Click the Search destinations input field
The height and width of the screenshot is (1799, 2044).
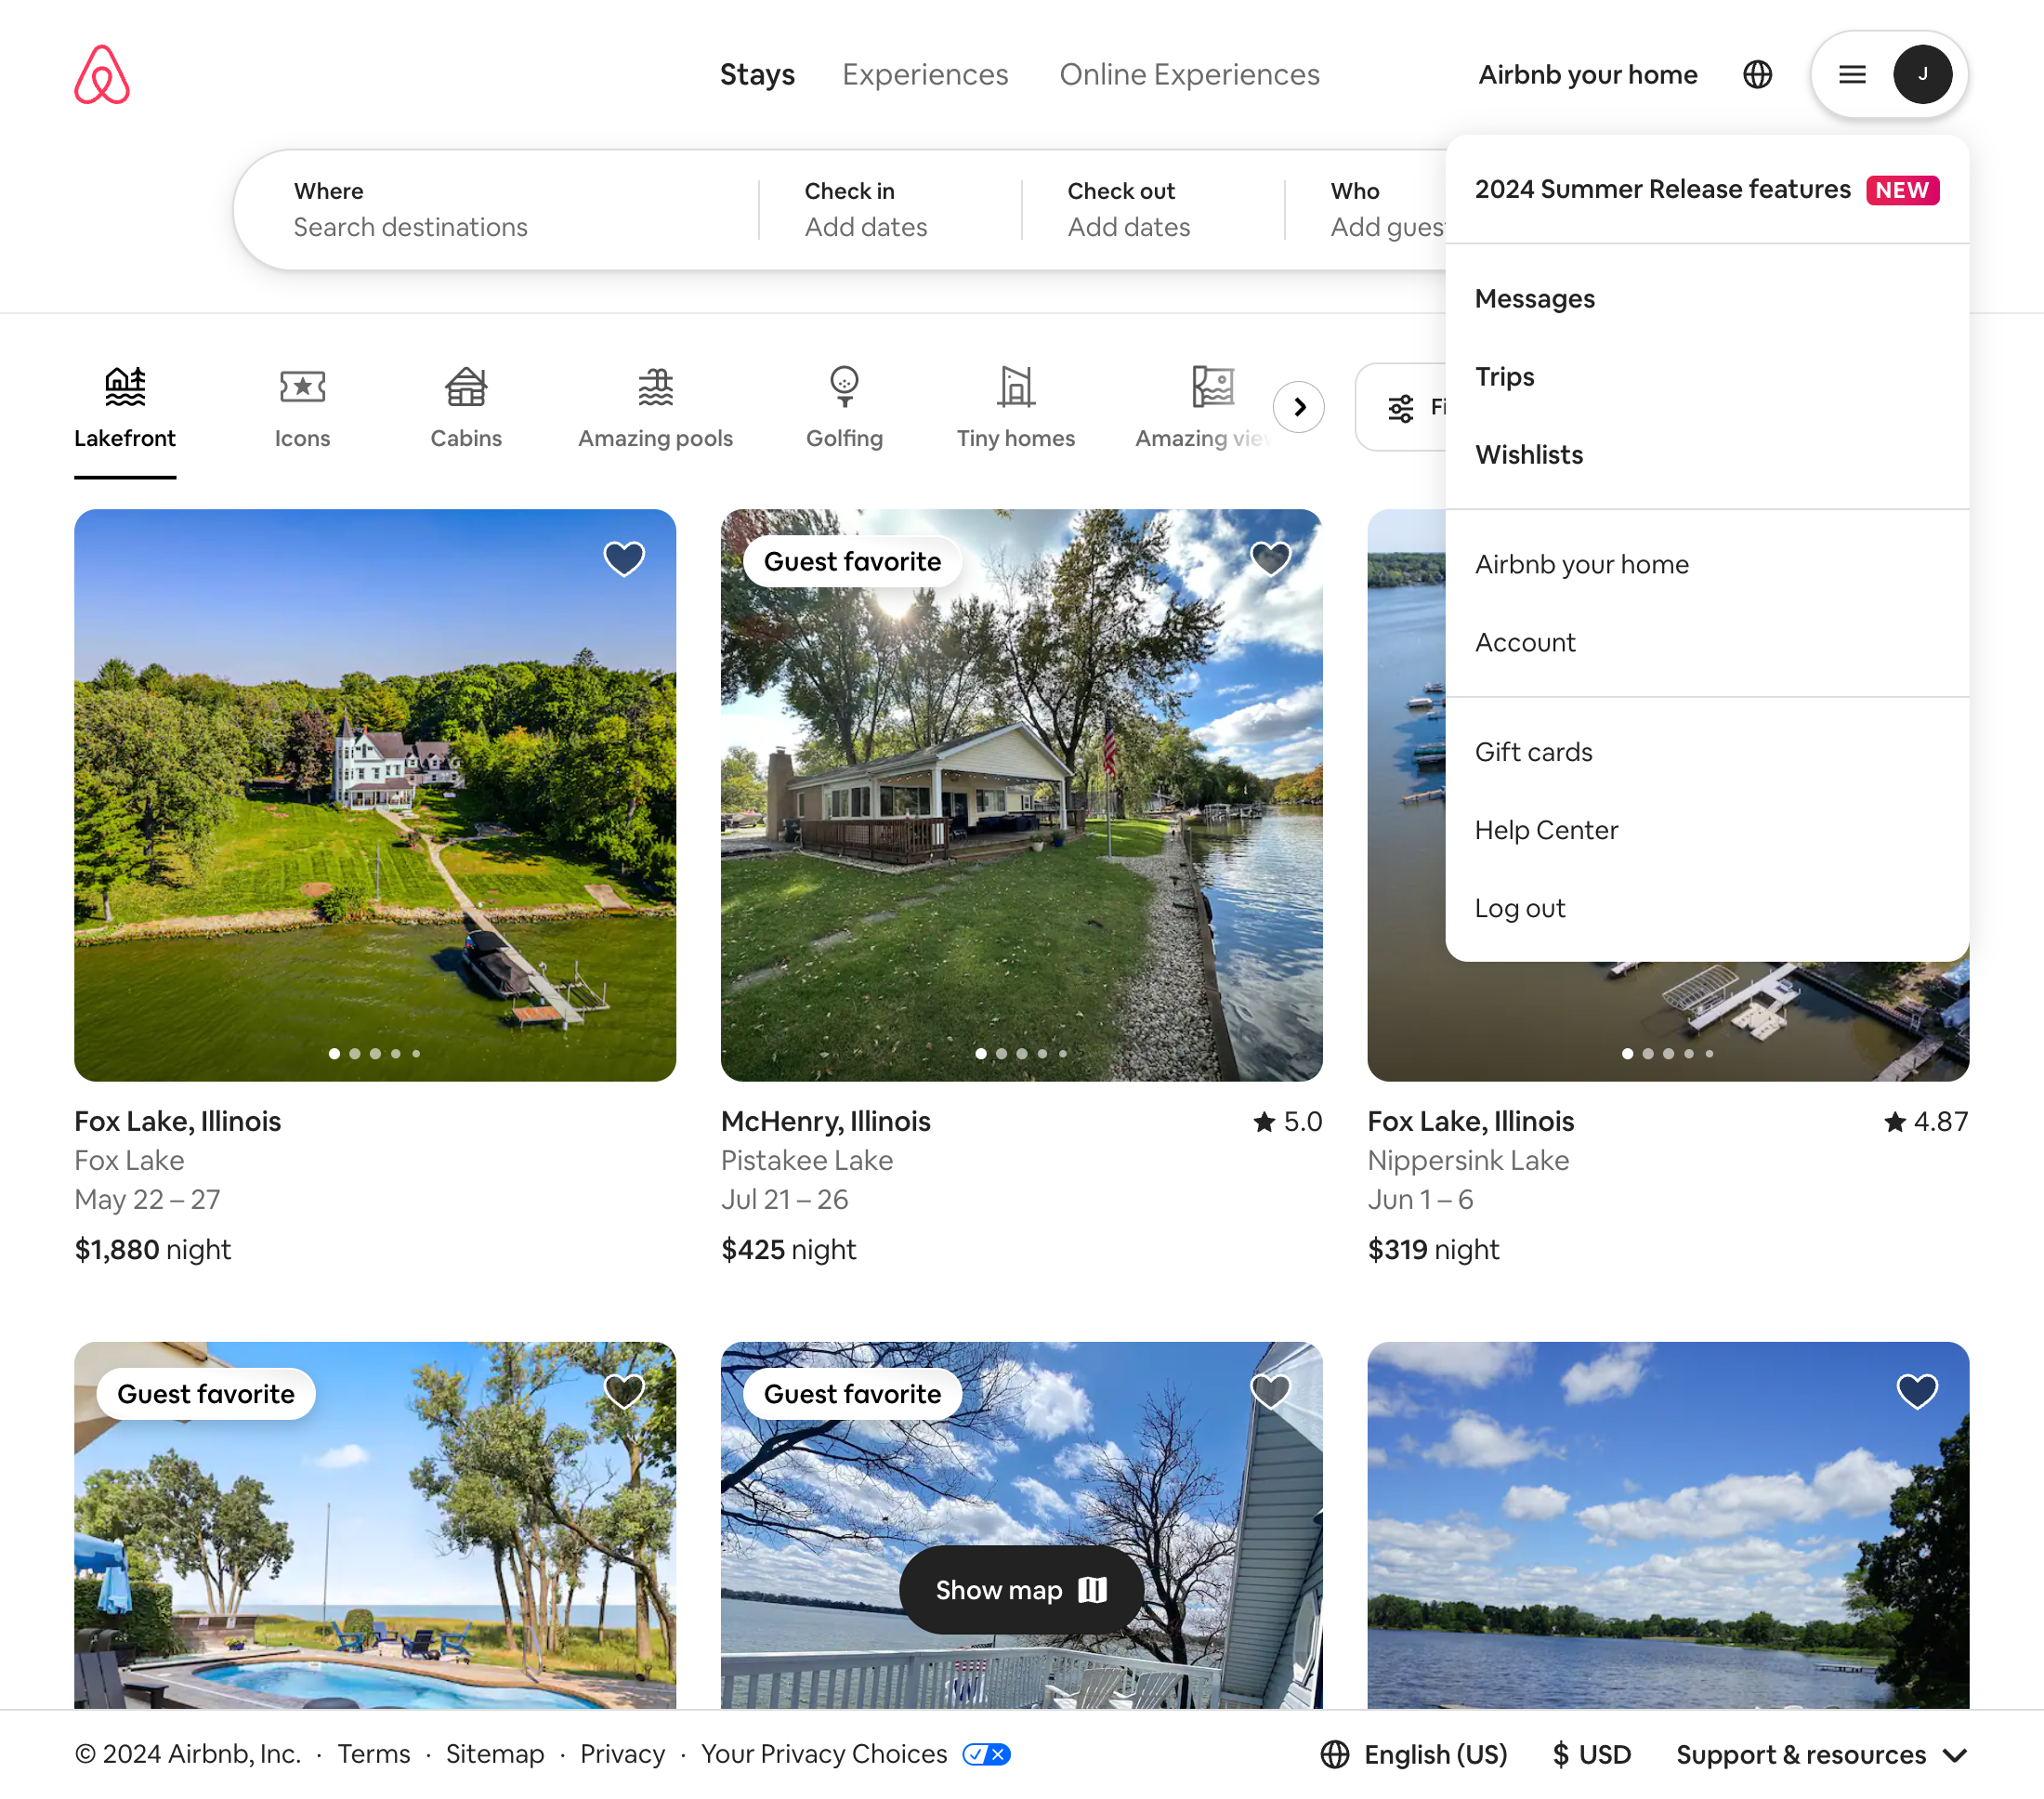[410, 227]
